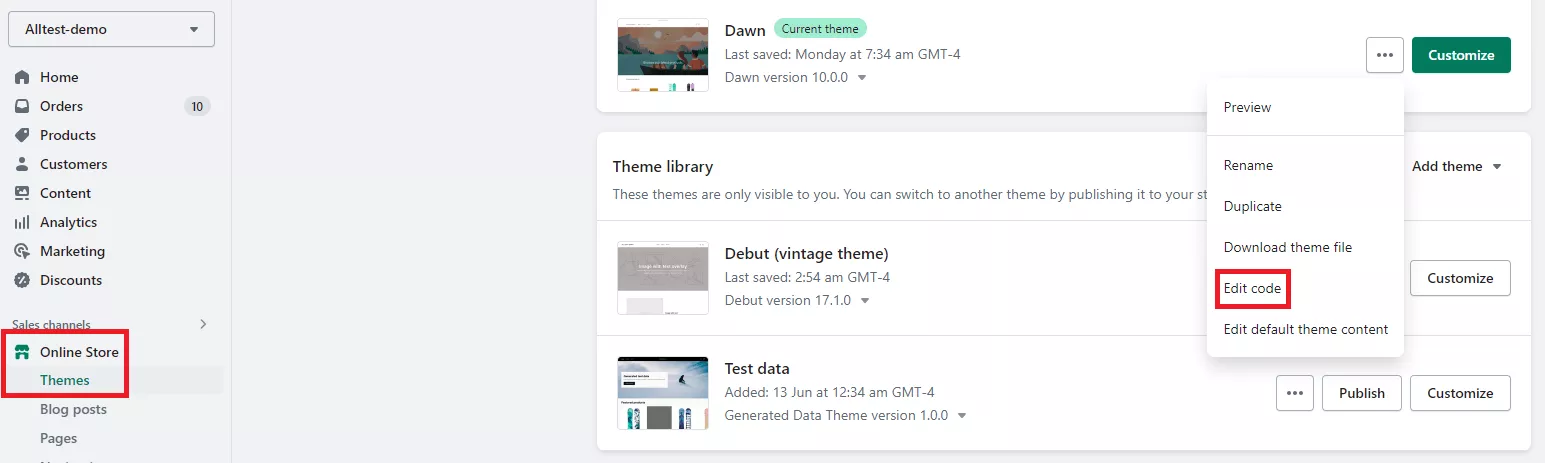Screen dimensions: 1545x463
Task: Click the green Customize button for Dawn
Action: point(1460,55)
